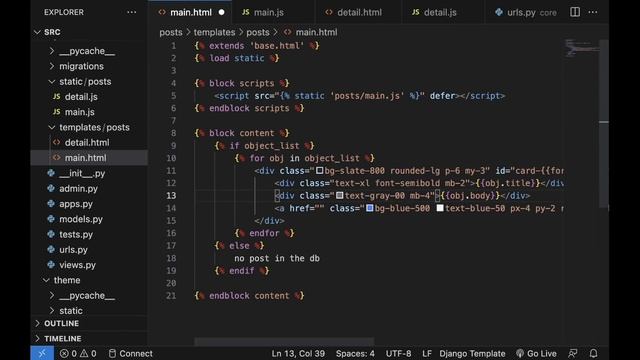The image size is (640, 360).
Task: Open the errors and warnings indicator
Action: (78, 353)
